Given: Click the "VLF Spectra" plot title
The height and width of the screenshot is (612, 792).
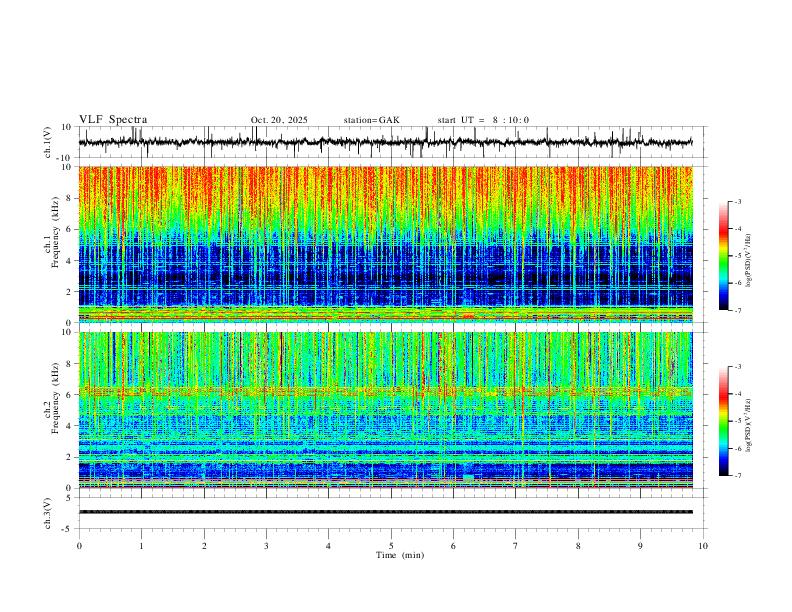Looking at the screenshot, I should 113,120.
